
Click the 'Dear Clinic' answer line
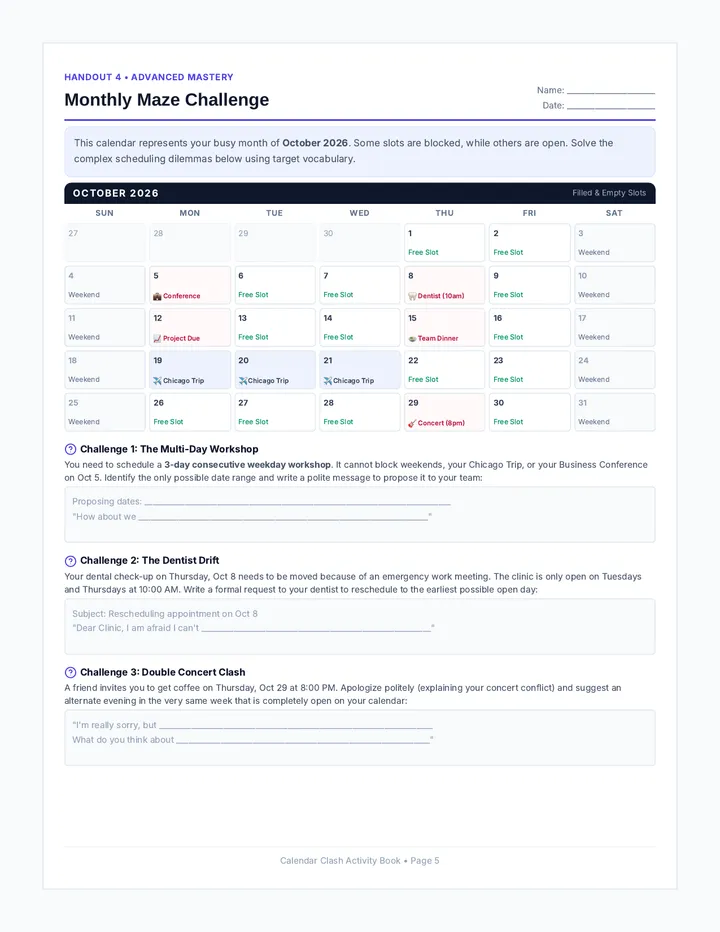pos(316,628)
